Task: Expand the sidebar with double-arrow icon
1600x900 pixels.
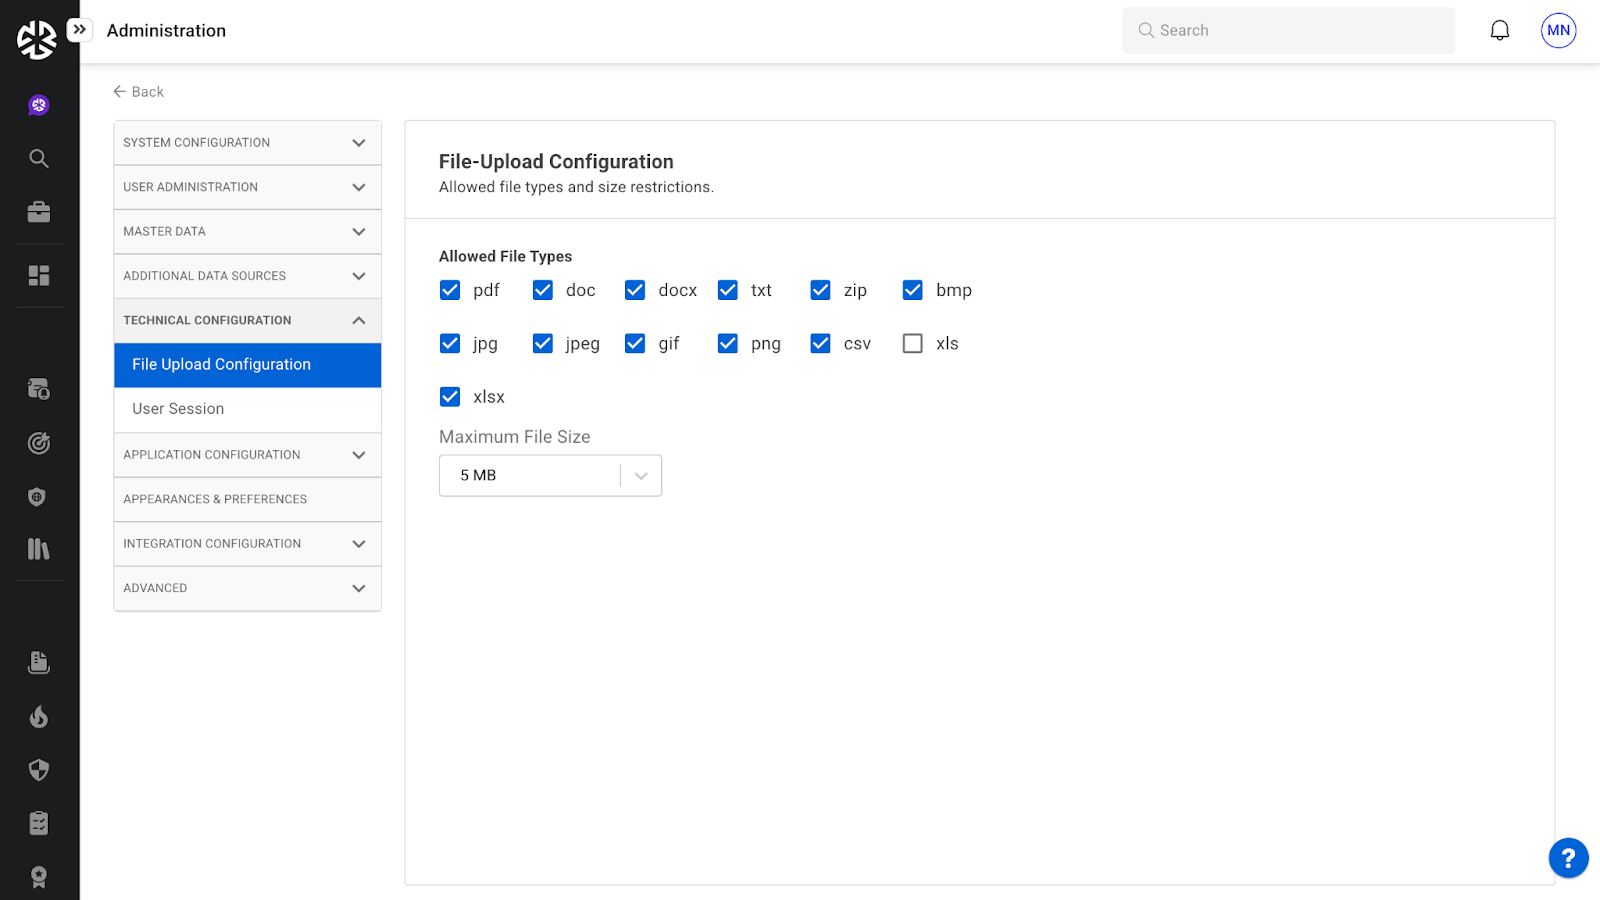Action: pos(80,30)
